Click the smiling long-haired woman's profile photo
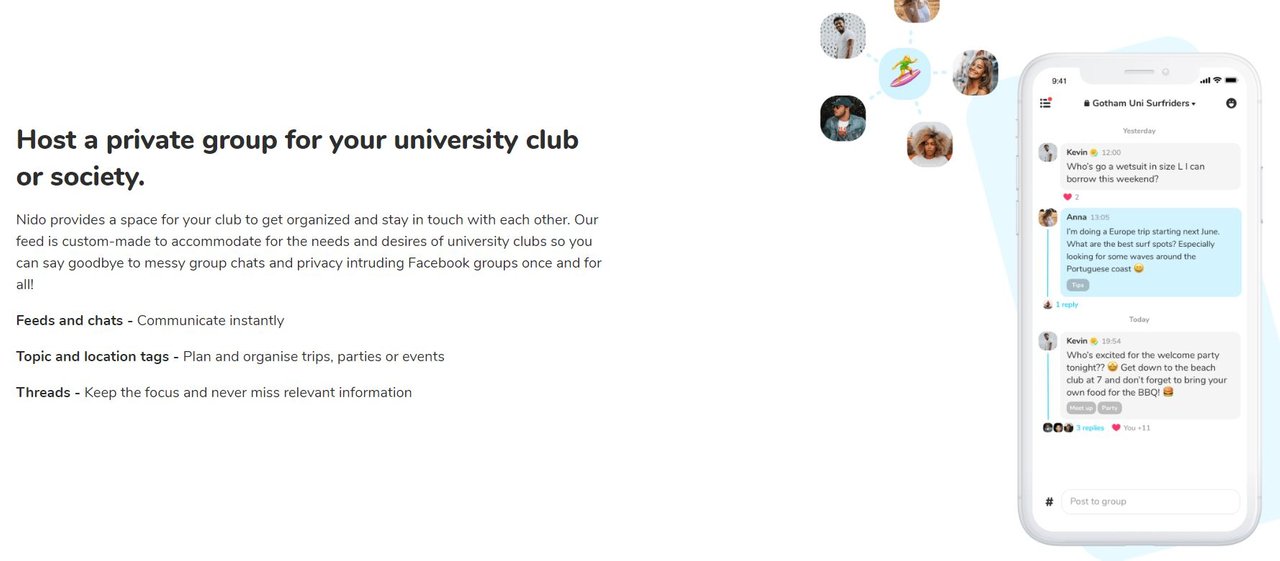This screenshot has height=561, width=1280. 975,73
